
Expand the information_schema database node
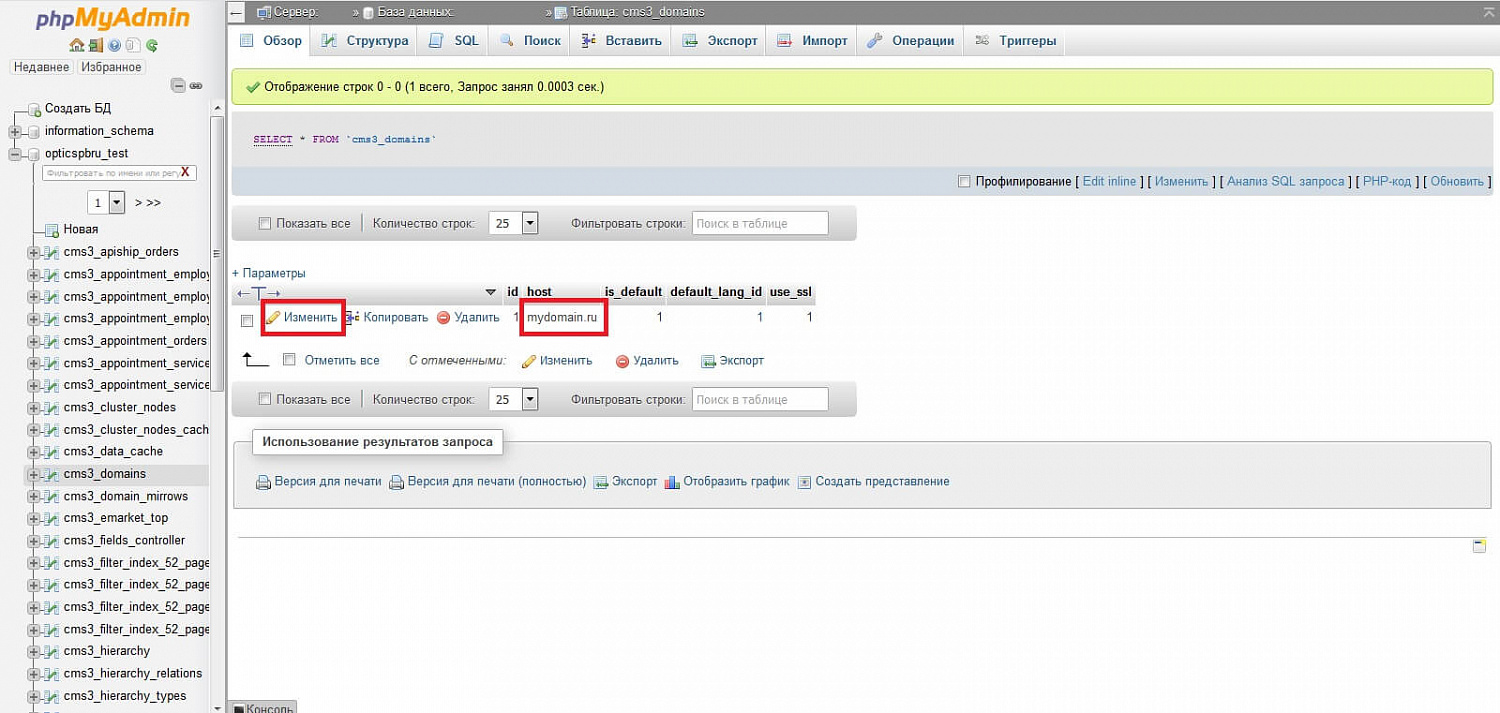pos(15,132)
